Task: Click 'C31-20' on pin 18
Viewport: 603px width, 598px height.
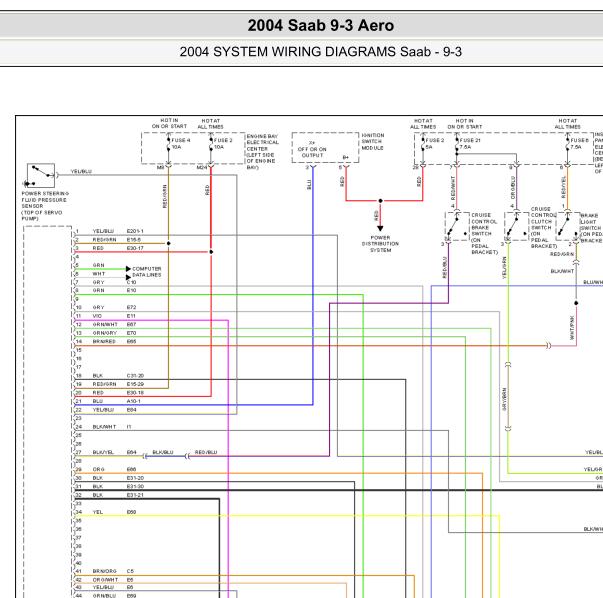Action: click(x=135, y=376)
